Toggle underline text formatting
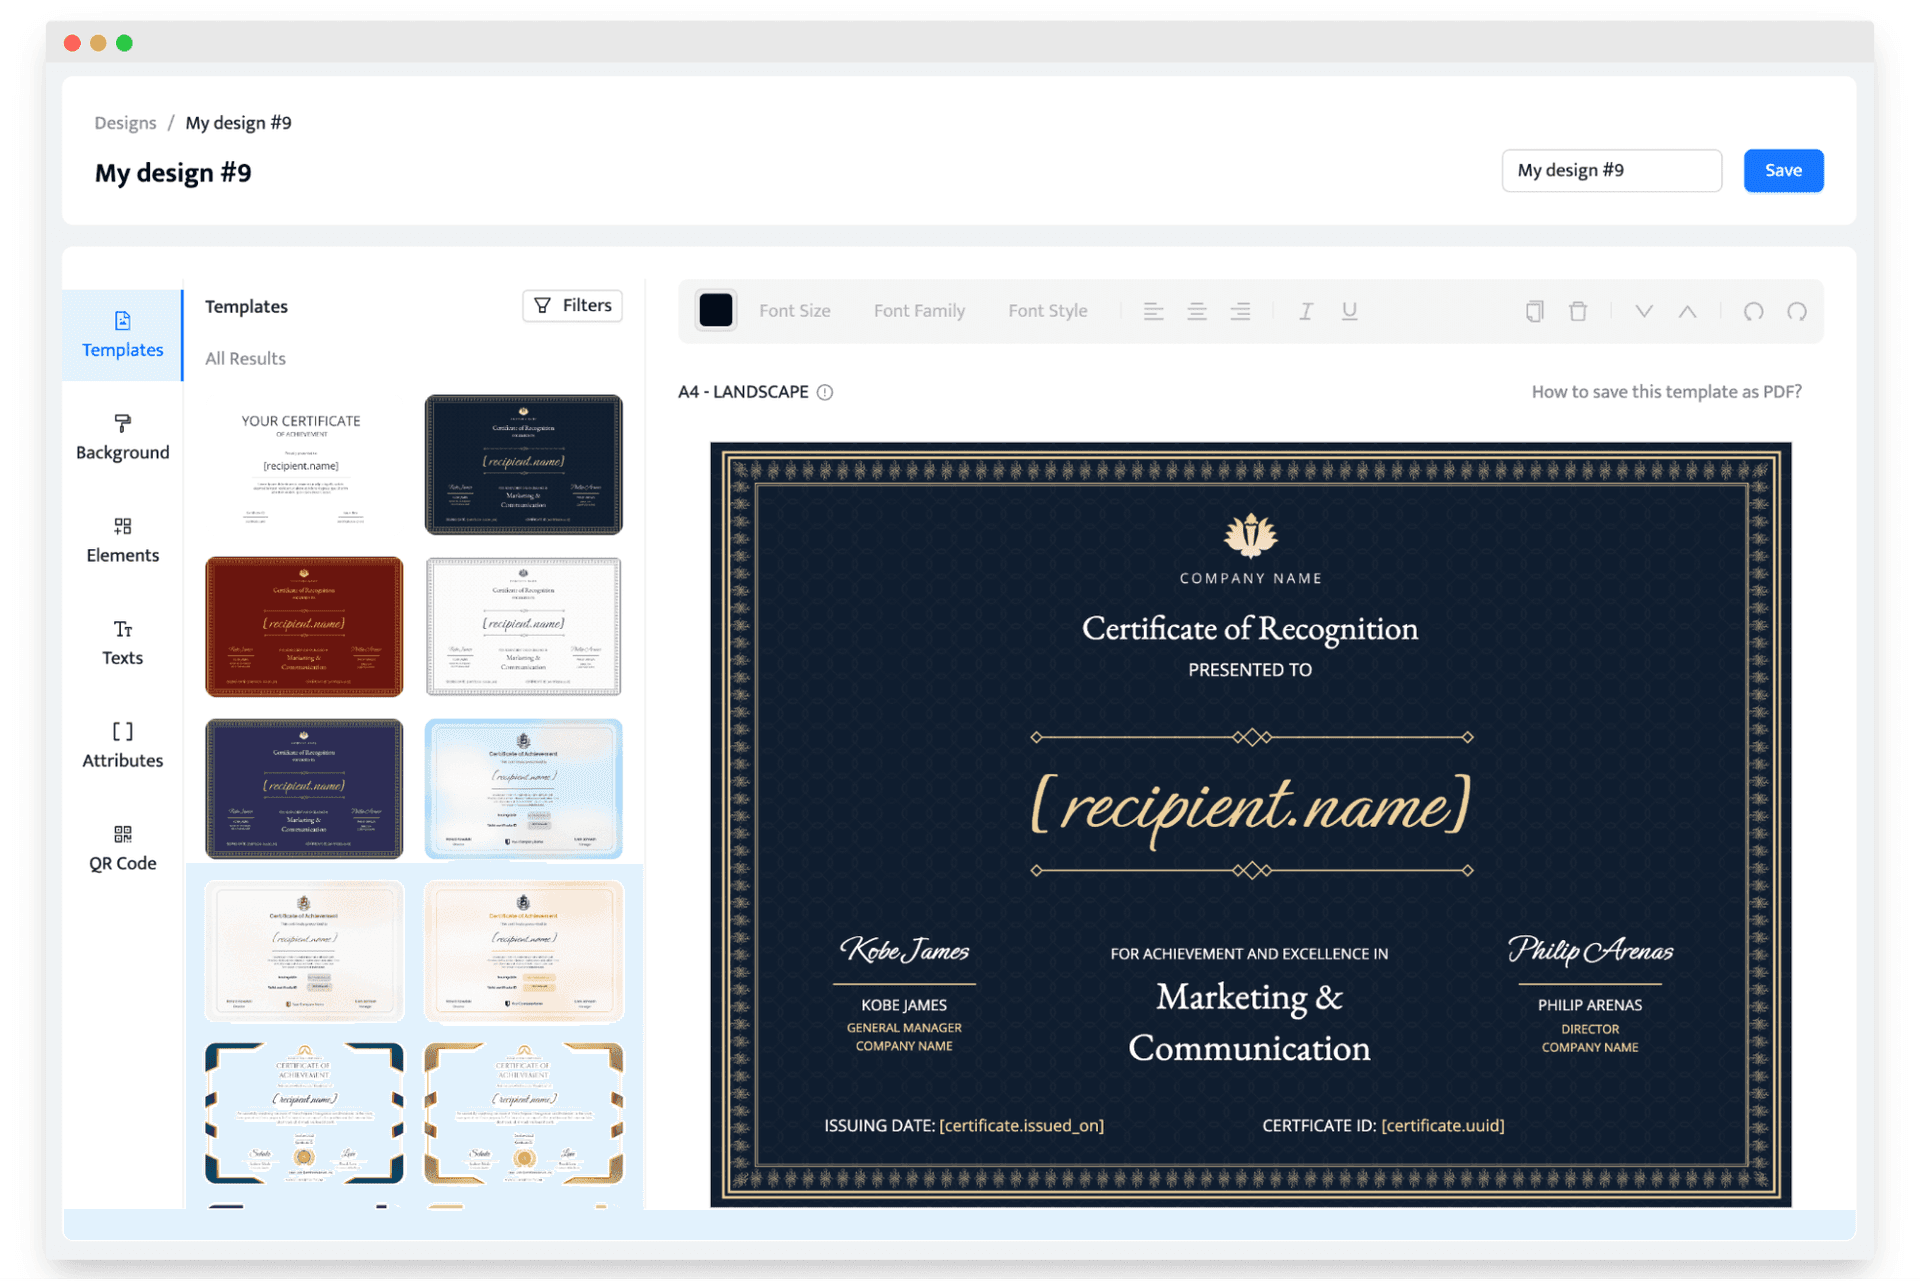1920x1281 pixels. (1349, 311)
